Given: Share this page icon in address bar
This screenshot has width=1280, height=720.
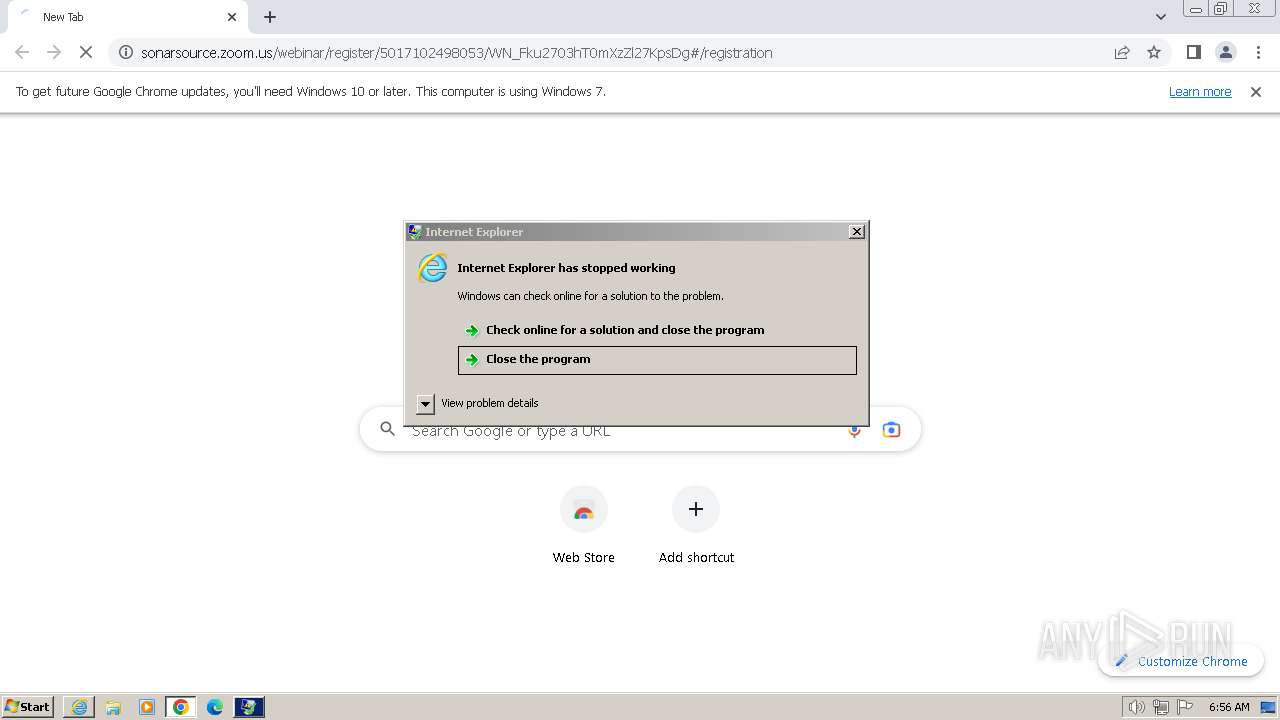Looking at the screenshot, I should coord(1122,52).
